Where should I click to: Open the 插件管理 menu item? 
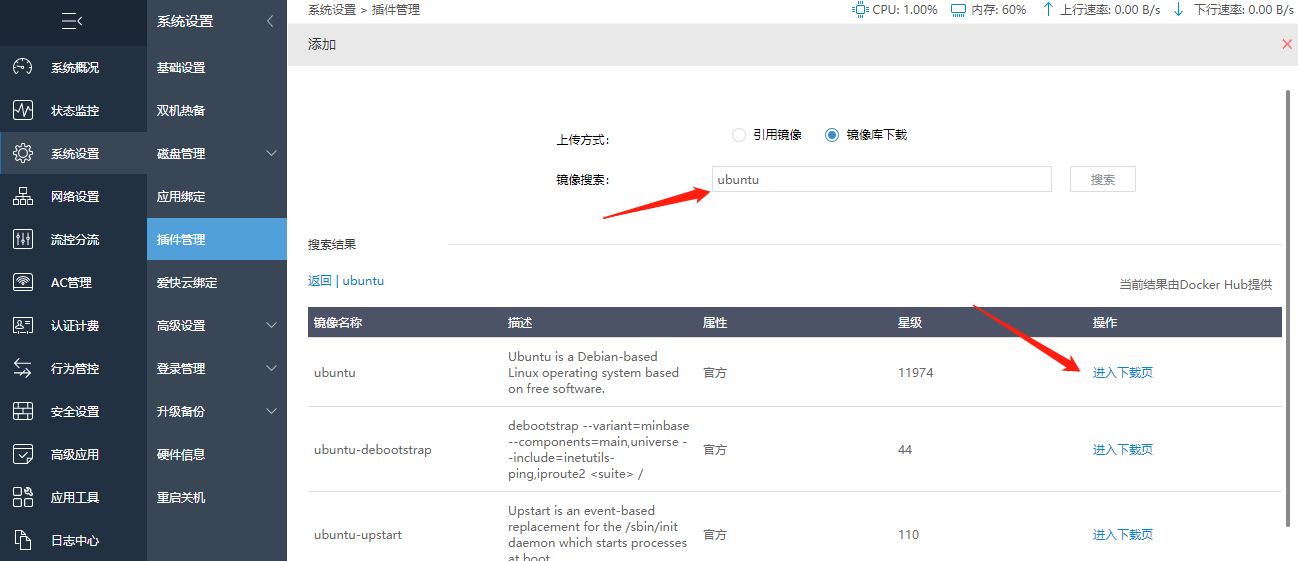(x=181, y=240)
